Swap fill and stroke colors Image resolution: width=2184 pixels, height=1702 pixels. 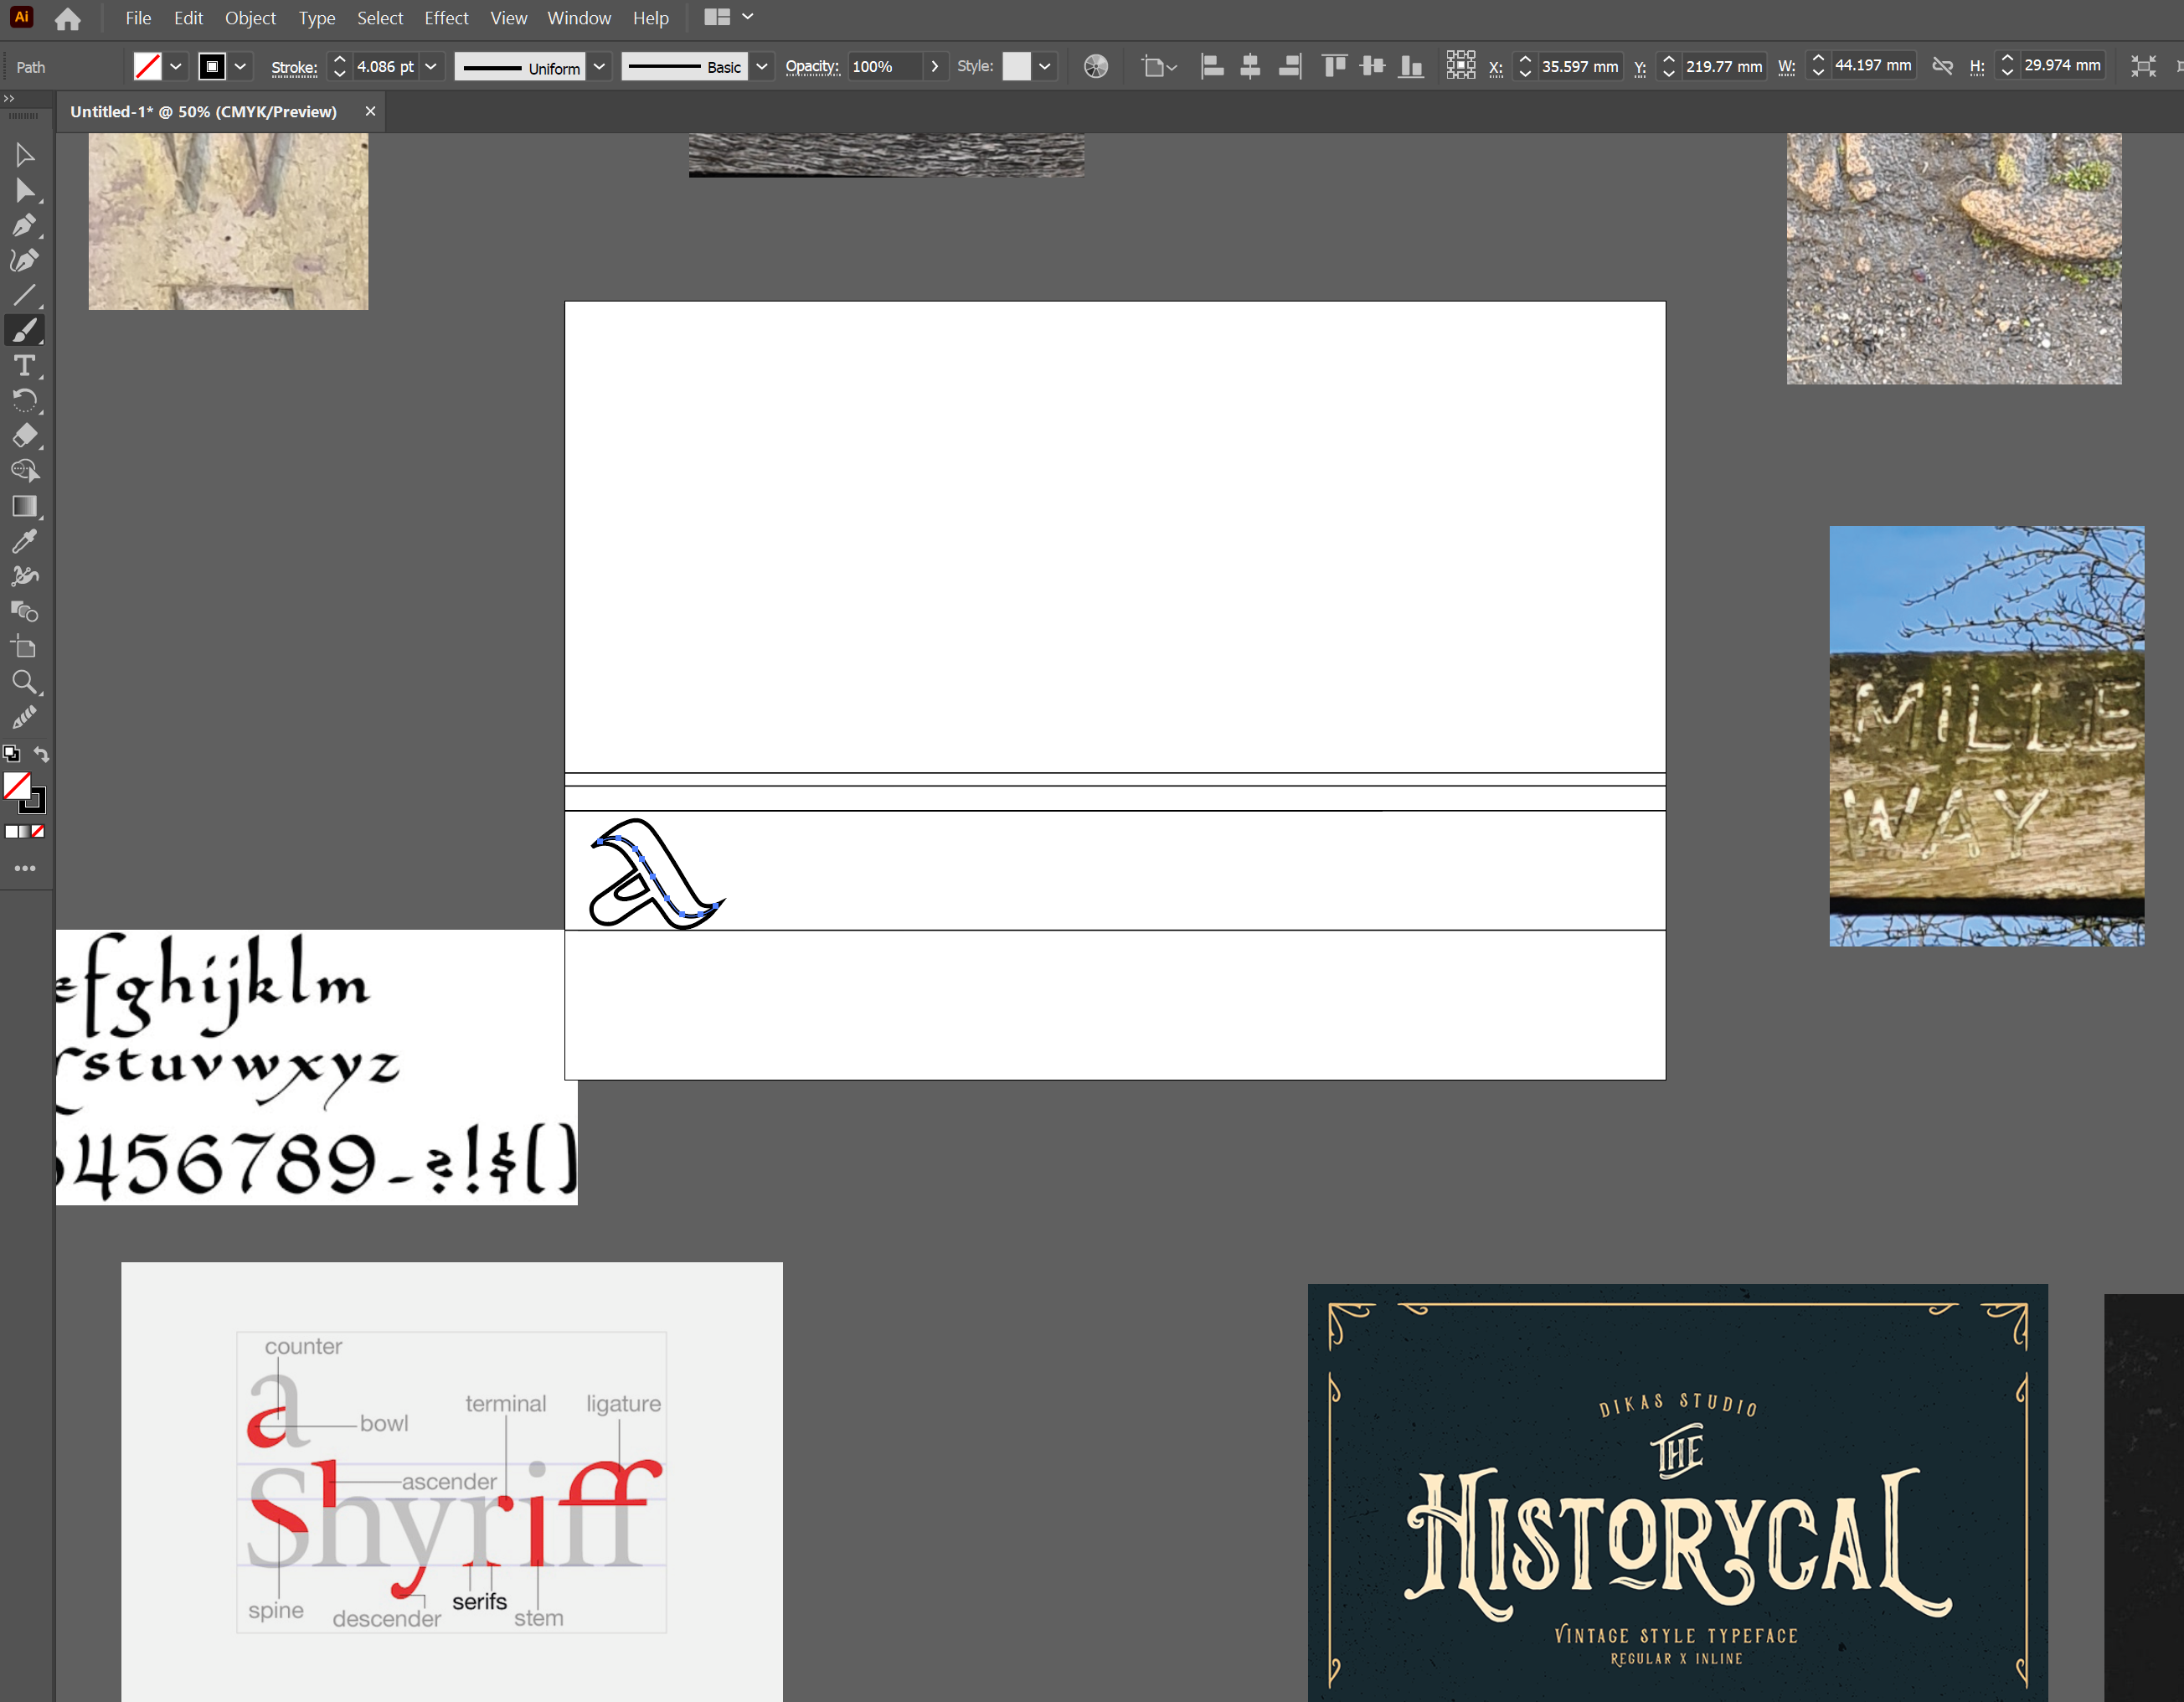(x=41, y=754)
